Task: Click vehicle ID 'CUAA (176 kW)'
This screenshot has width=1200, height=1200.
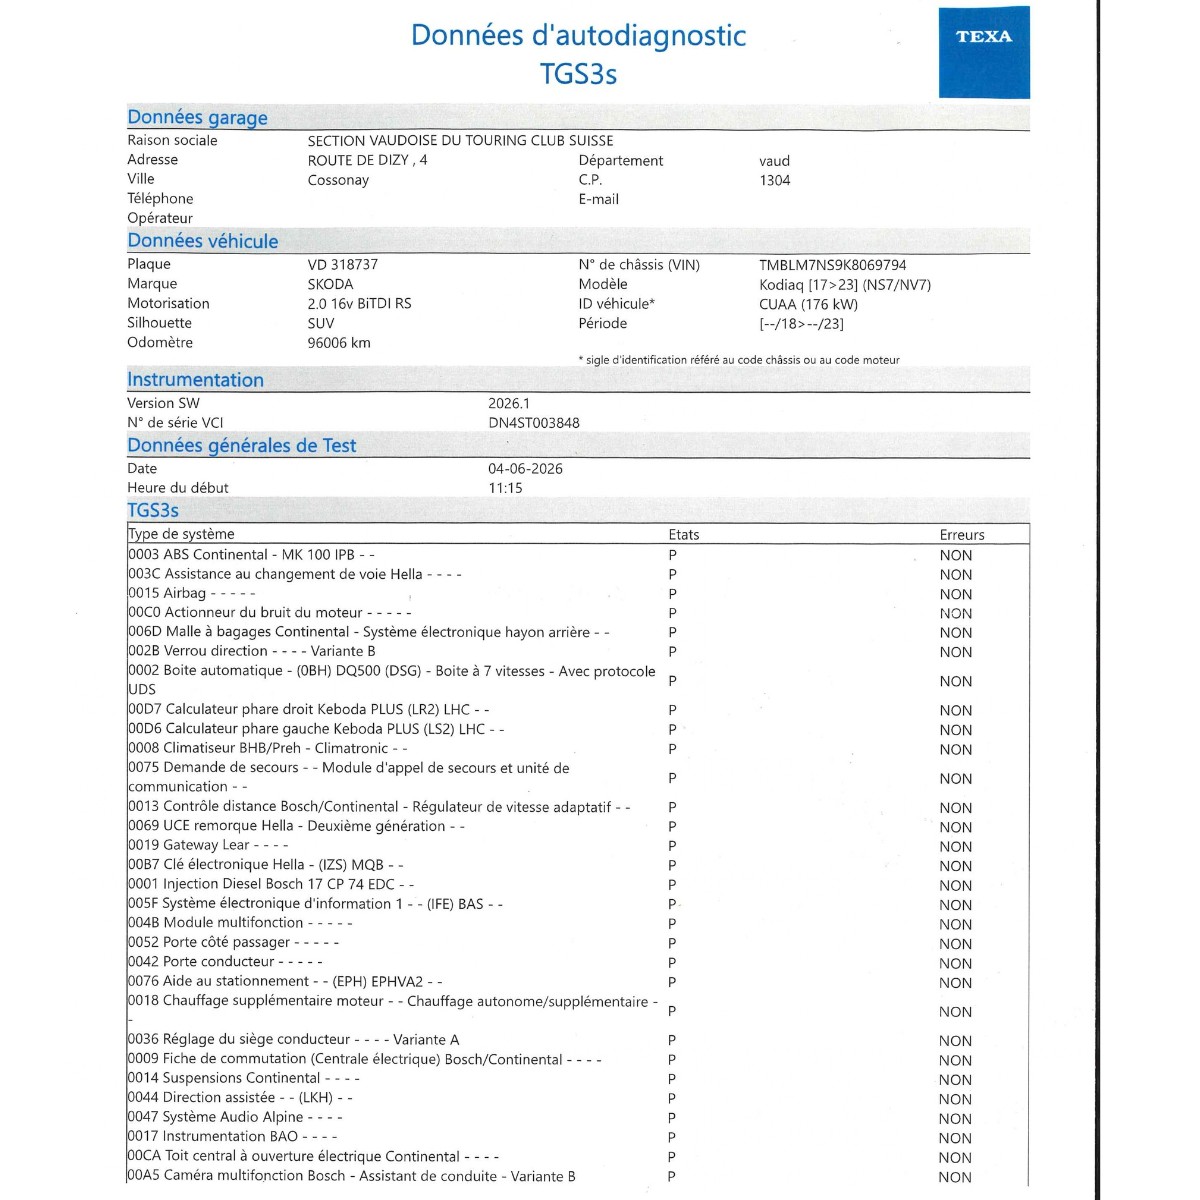Action: click(x=808, y=304)
